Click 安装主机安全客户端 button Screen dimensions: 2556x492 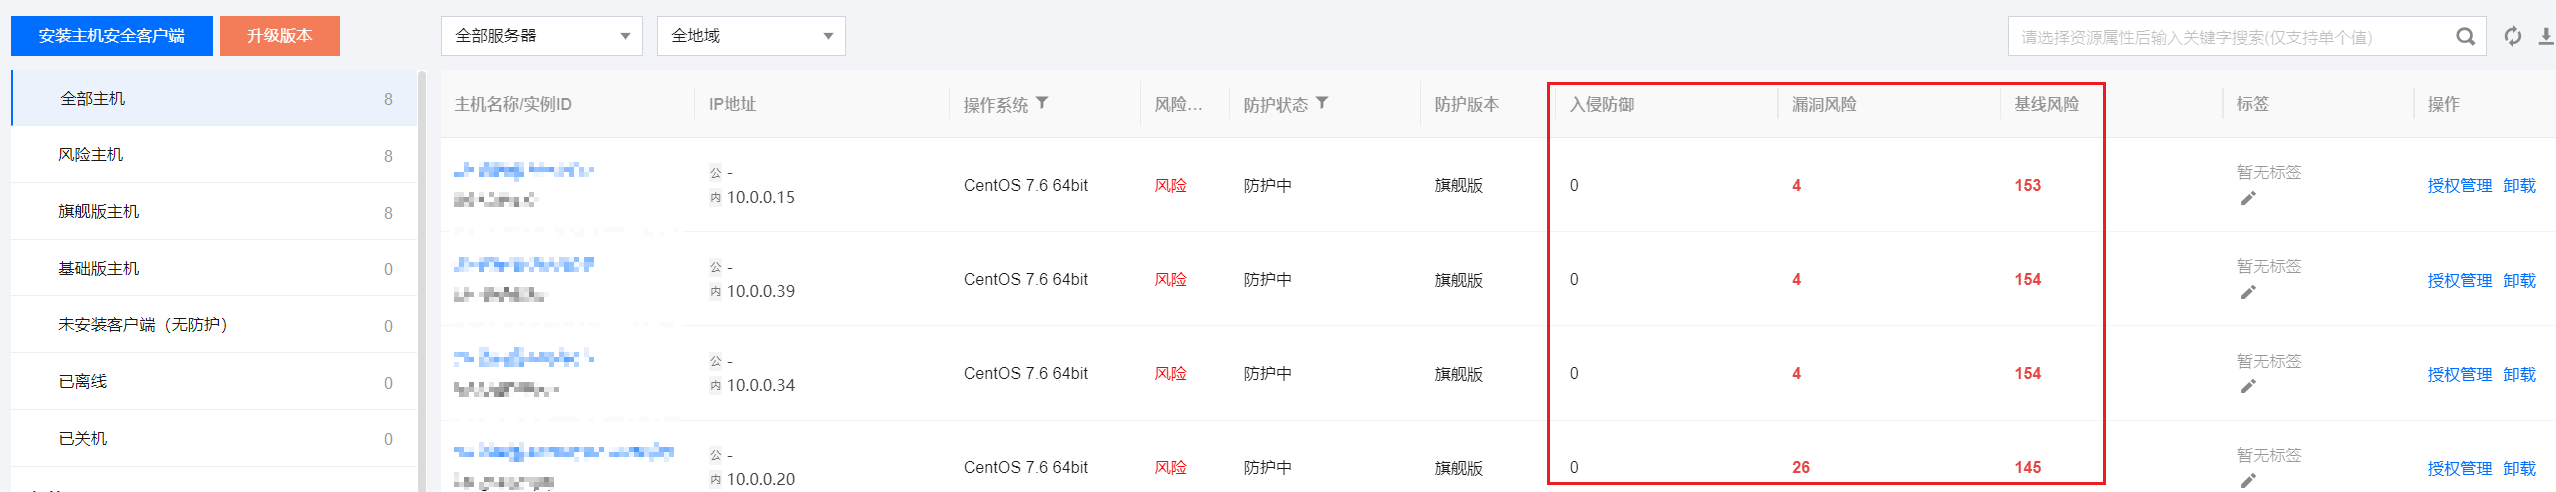pos(112,36)
